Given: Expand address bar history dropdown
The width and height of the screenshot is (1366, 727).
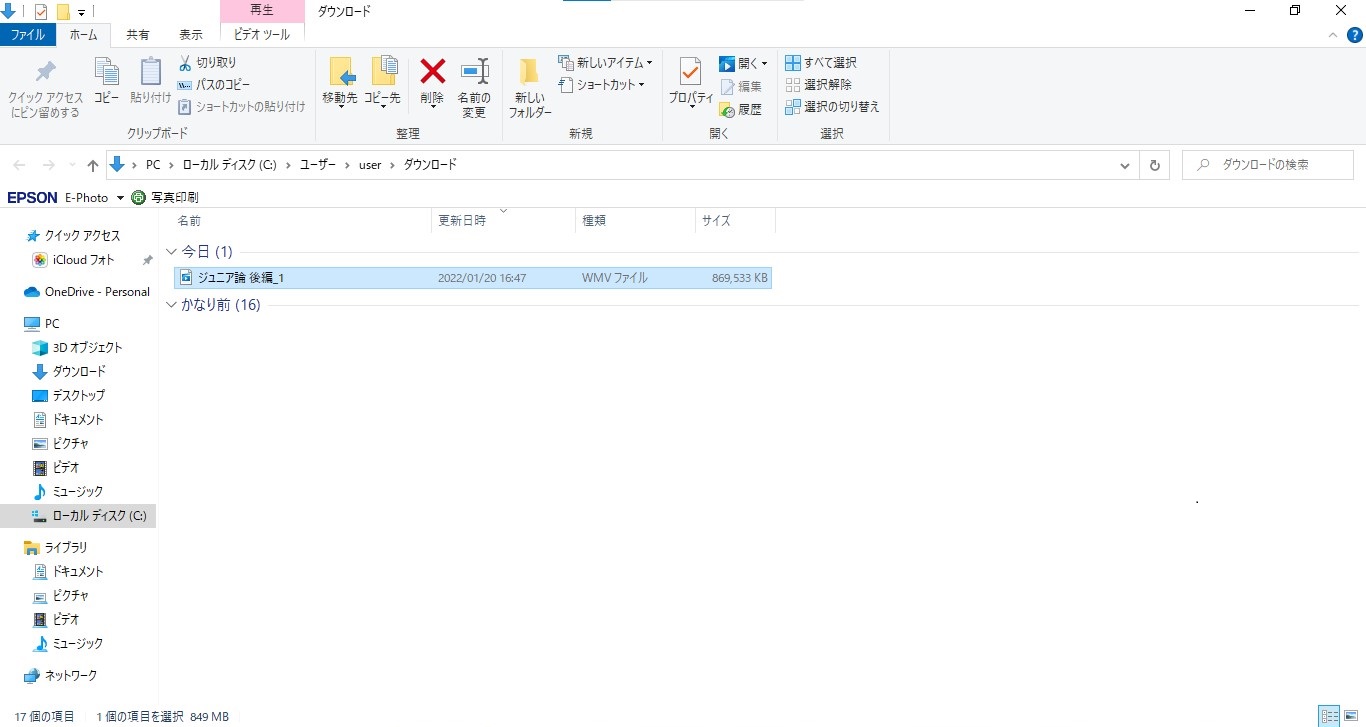Looking at the screenshot, I should coord(1126,165).
